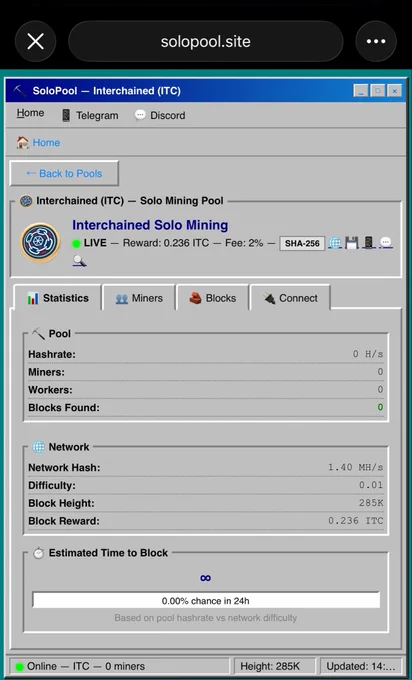Click the infinity time estimate symbol
Viewport: 412px width, 680px height.
pyautogui.click(x=206, y=578)
